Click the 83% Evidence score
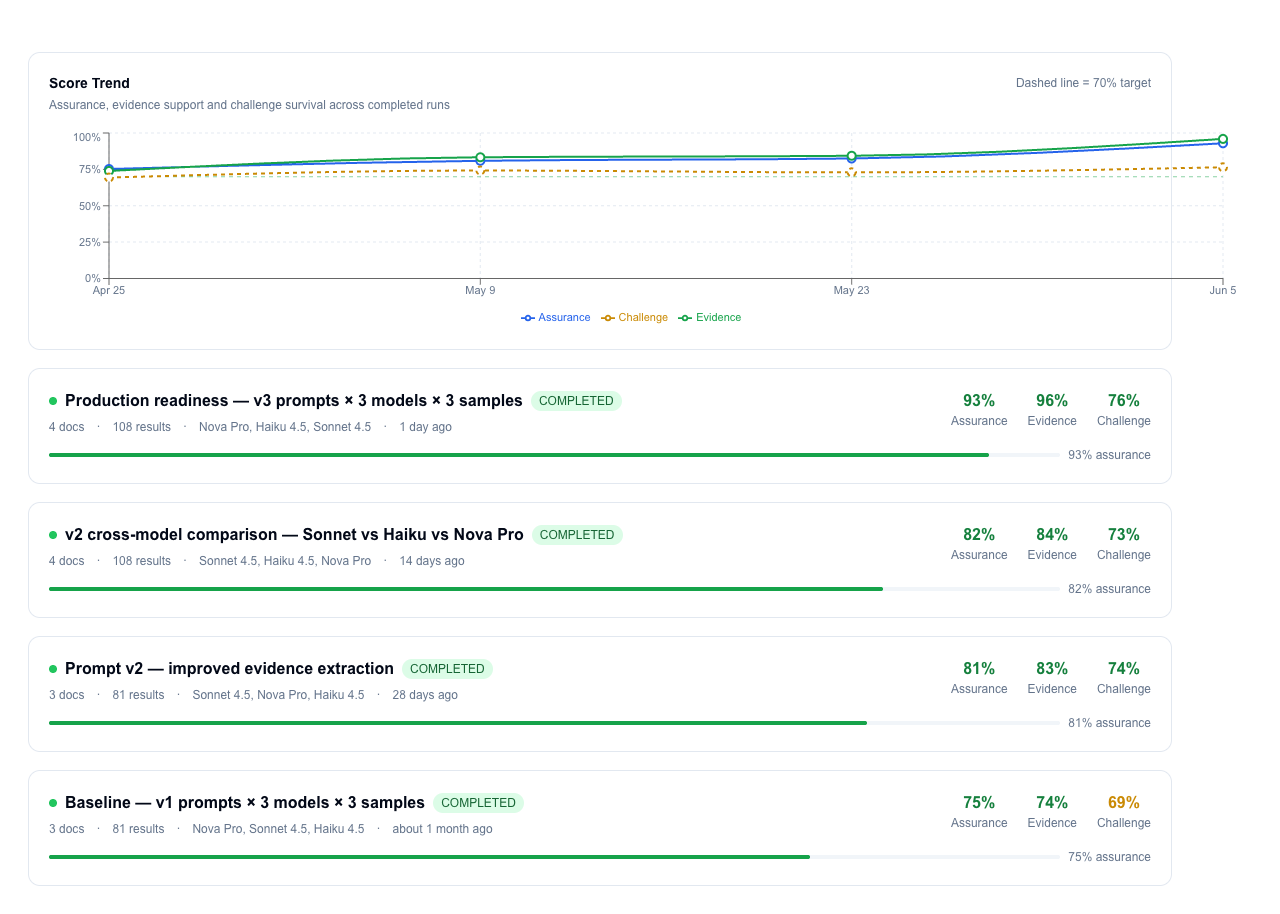The width and height of the screenshot is (1280, 914). [1052, 669]
